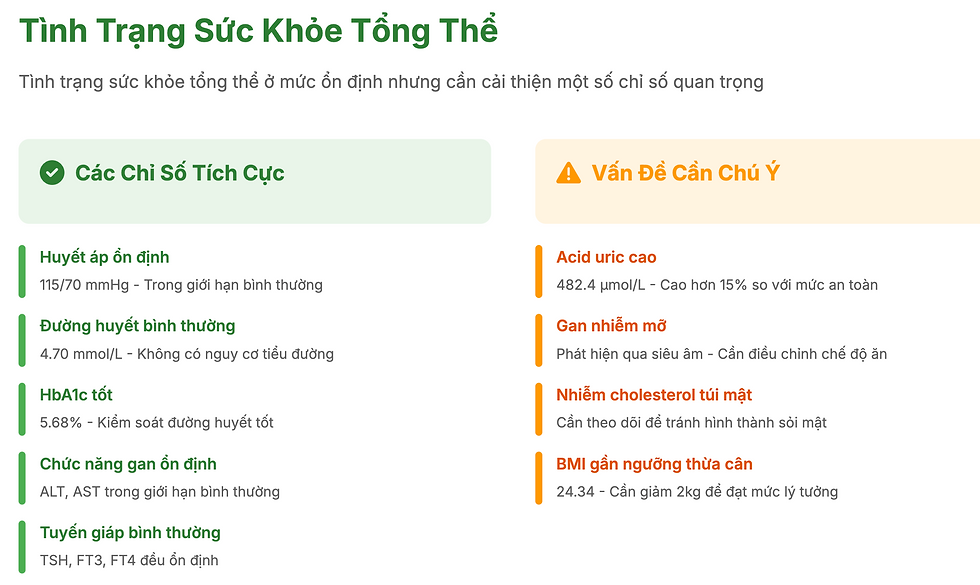980x585 pixels.
Task: Click the green bar beside "Huyết áp ổn định"
Action: (x=22, y=271)
